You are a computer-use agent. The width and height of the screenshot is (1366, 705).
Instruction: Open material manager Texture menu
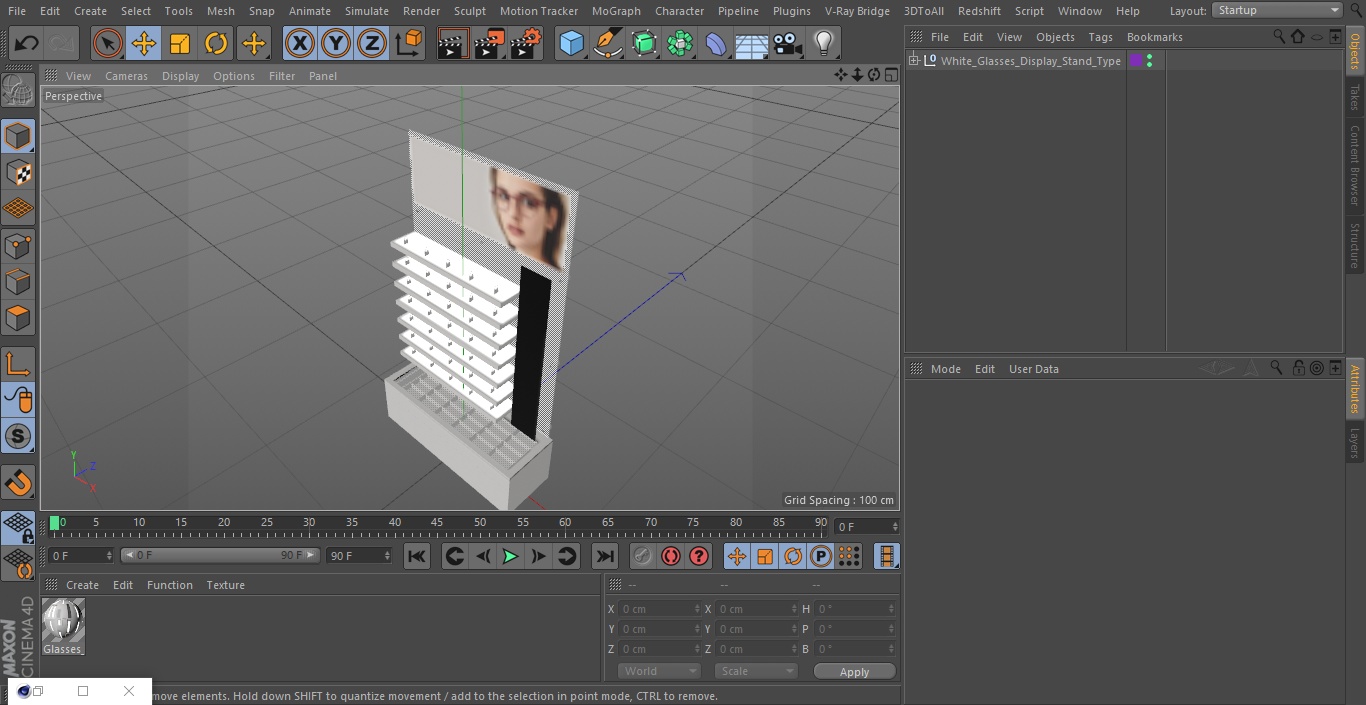tap(225, 585)
